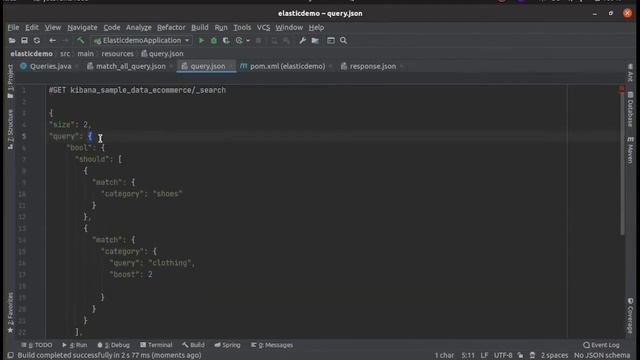Open the Messages tool window

[272, 345]
